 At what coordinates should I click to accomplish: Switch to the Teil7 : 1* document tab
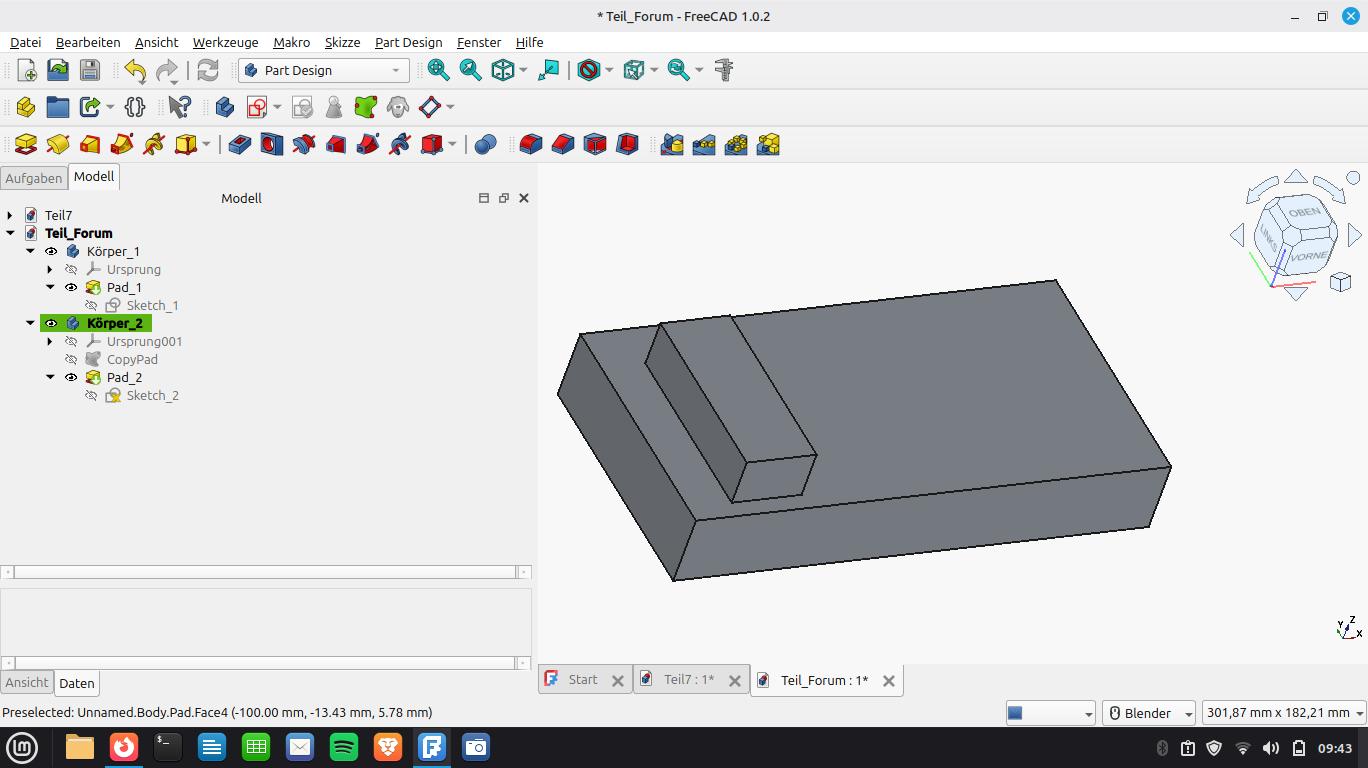pyautogui.click(x=688, y=680)
